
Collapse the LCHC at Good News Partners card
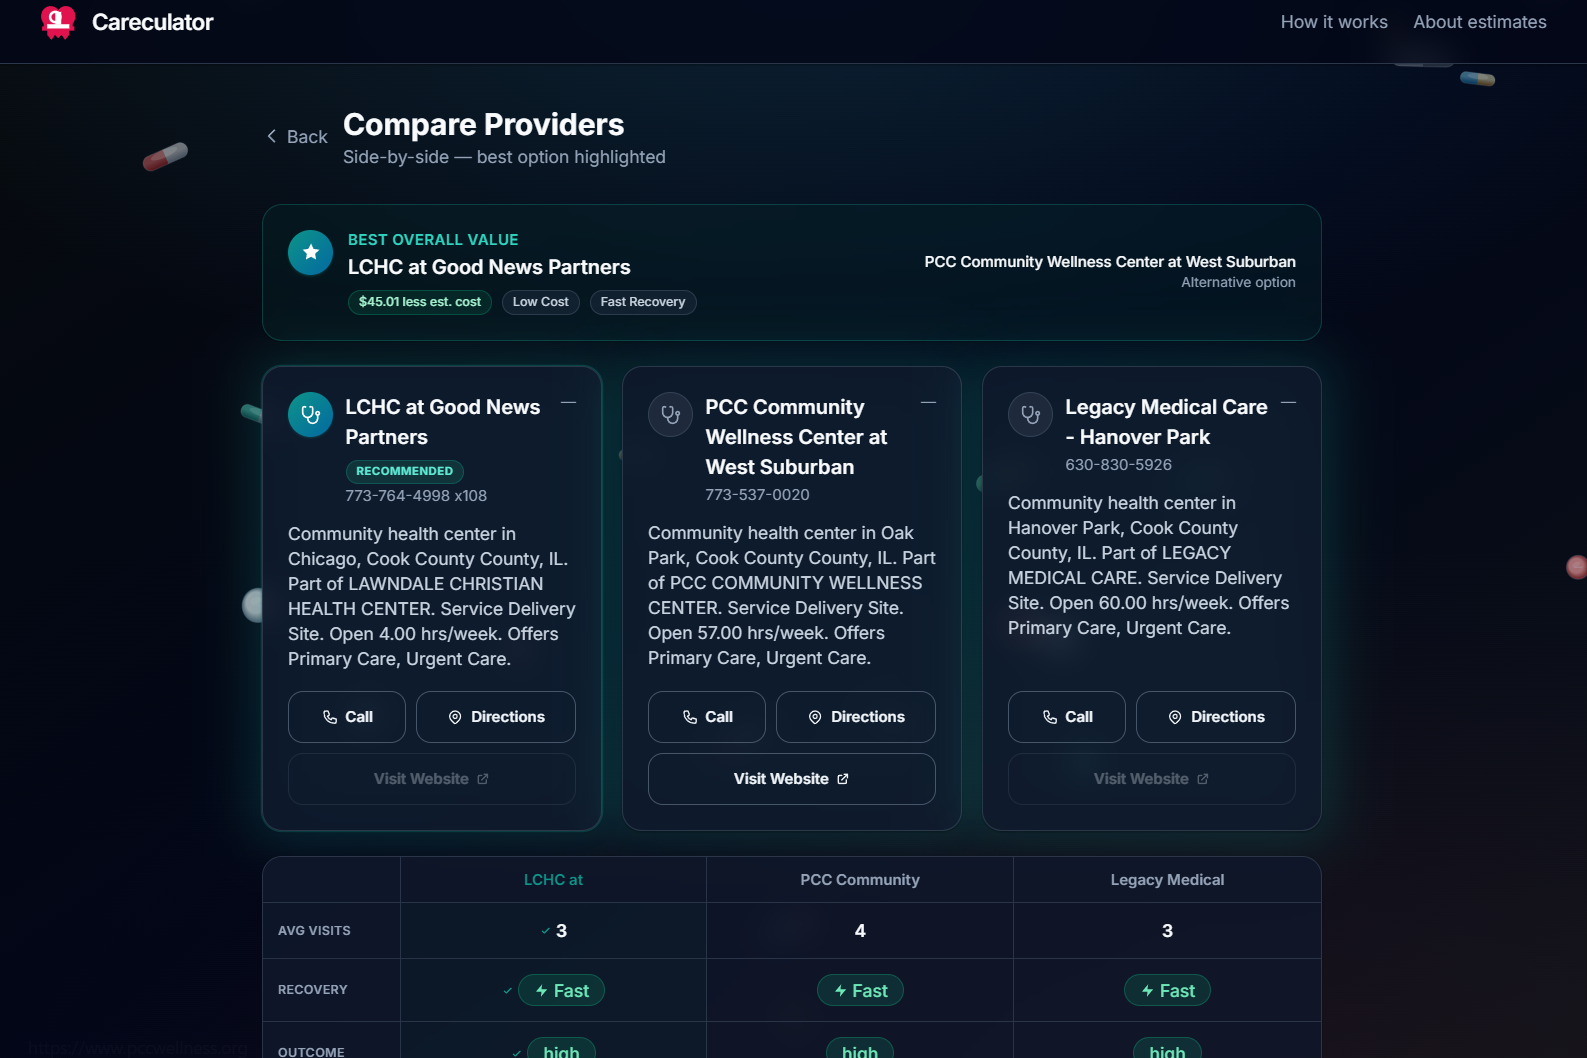568,403
